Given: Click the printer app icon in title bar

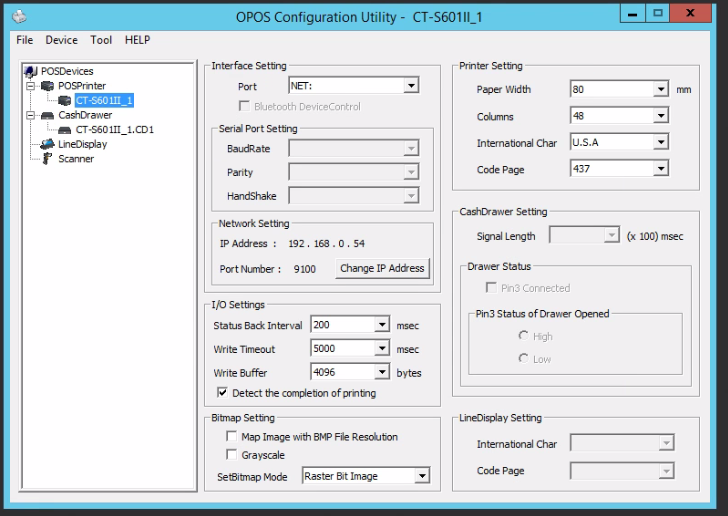Looking at the screenshot, I should (x=20, y=17).
